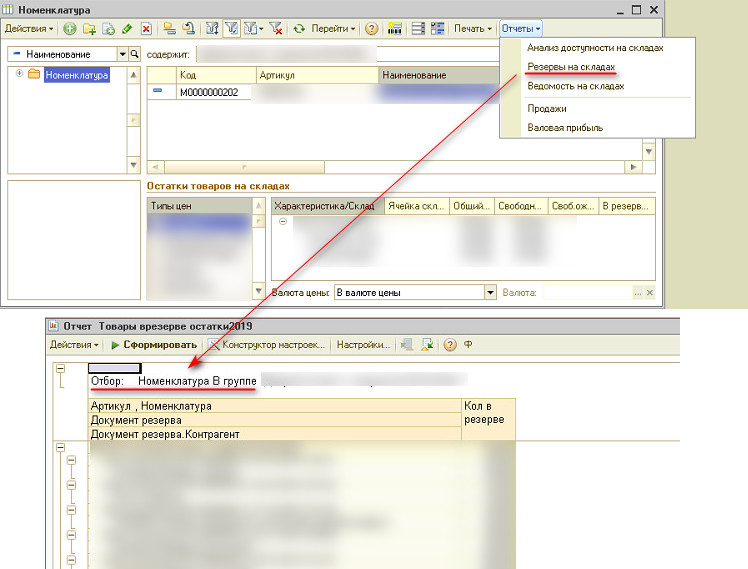Image resolution: width=748 pixels, height=569 pixels.
Task: Click the red Mark for deletion icon
Action: tap(146, 29)
